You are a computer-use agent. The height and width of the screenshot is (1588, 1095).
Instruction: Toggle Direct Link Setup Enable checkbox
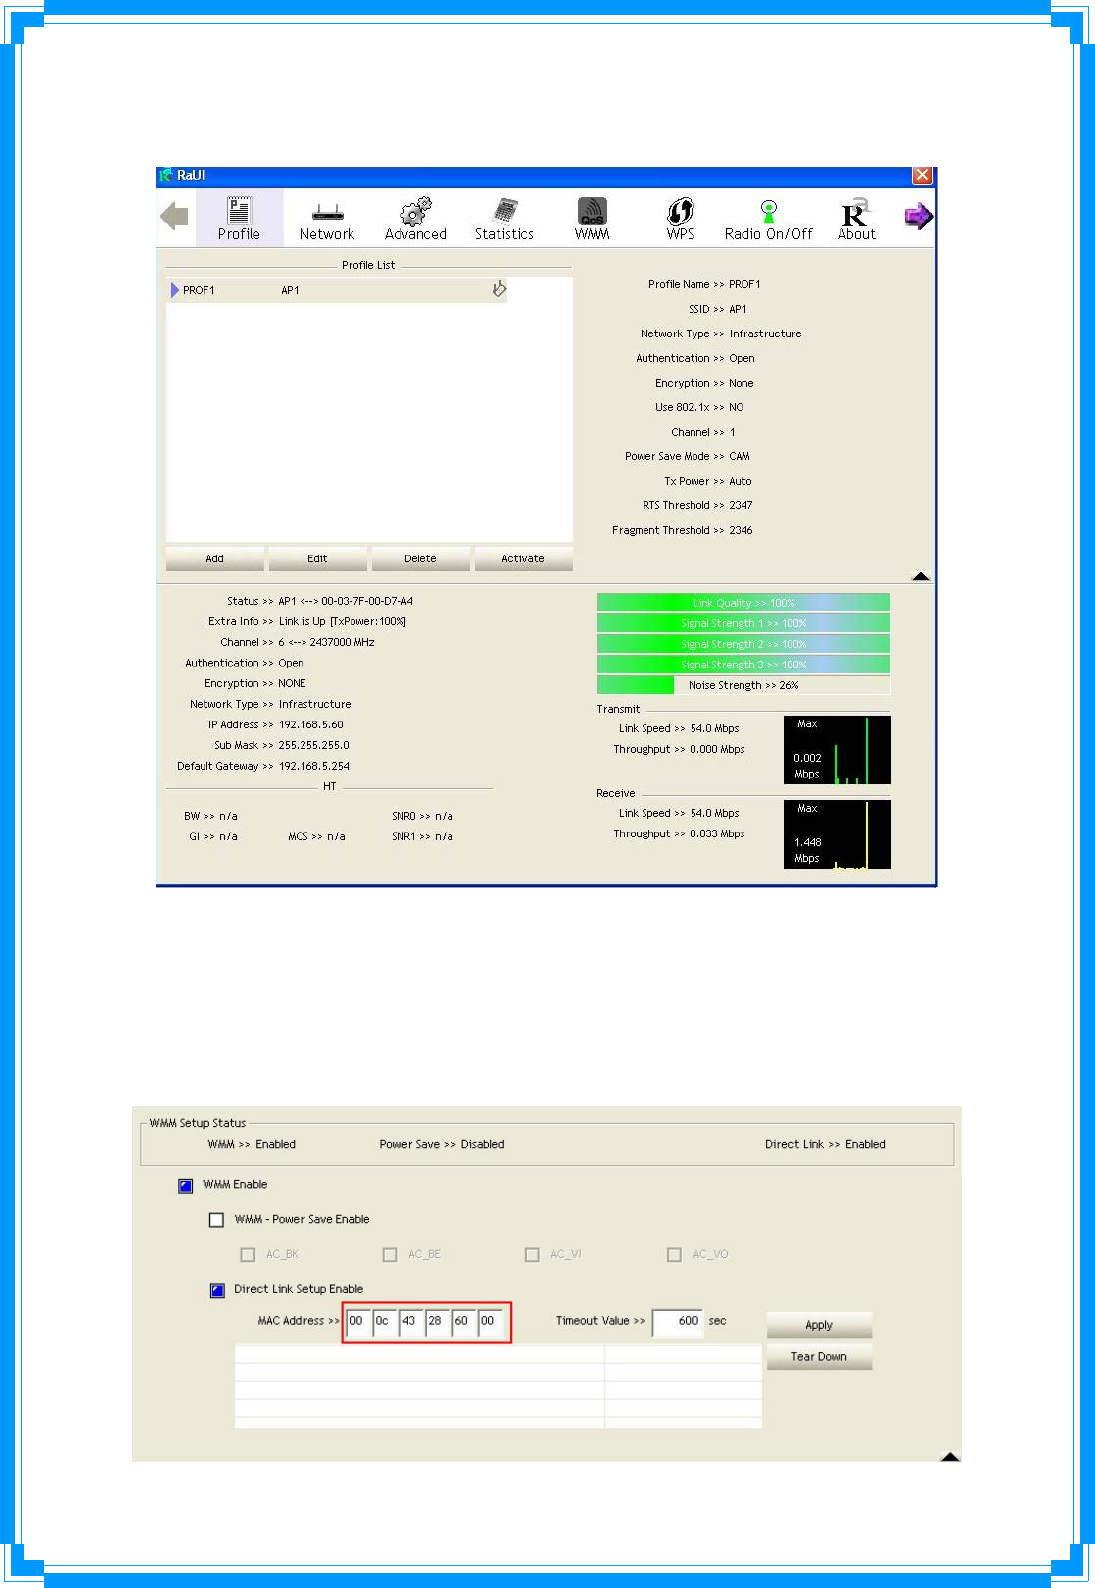(217, 1290)
